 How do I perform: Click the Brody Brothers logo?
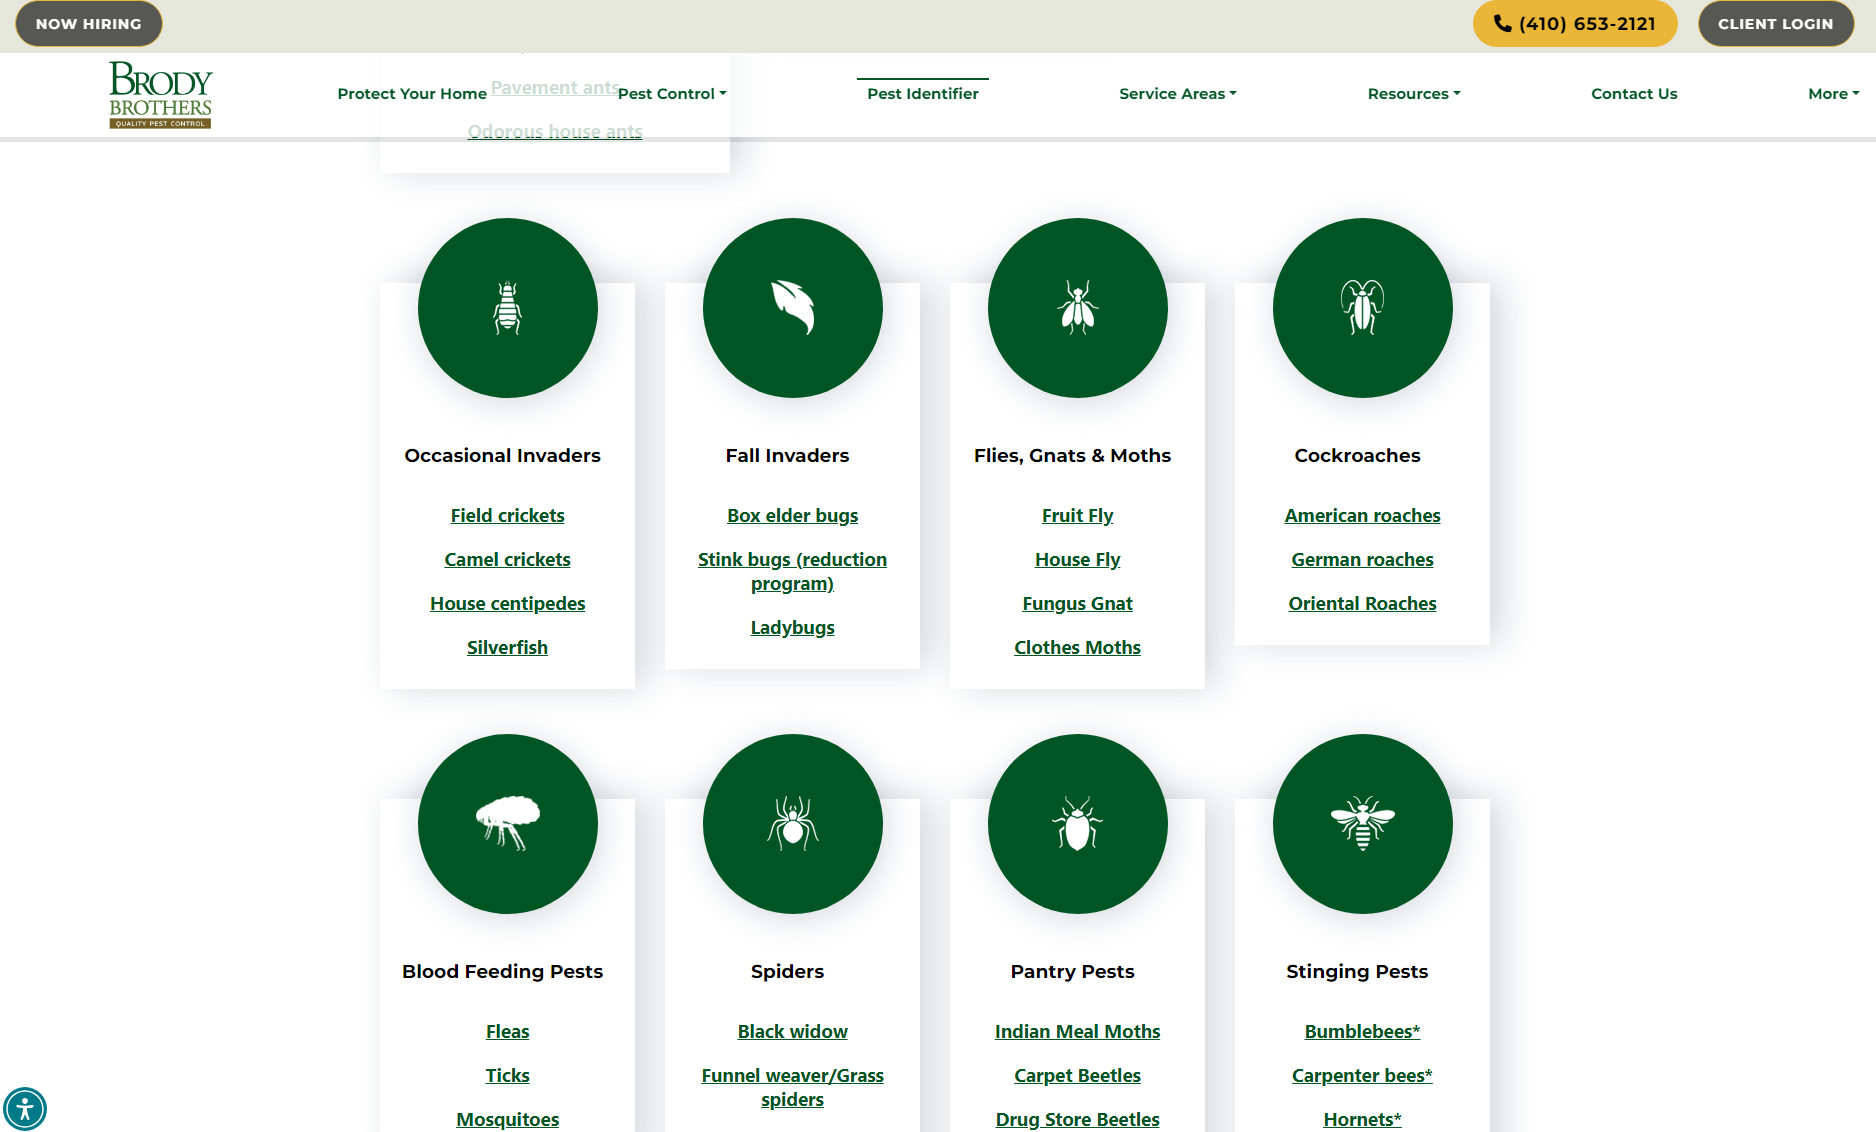[x=159, y=94]
